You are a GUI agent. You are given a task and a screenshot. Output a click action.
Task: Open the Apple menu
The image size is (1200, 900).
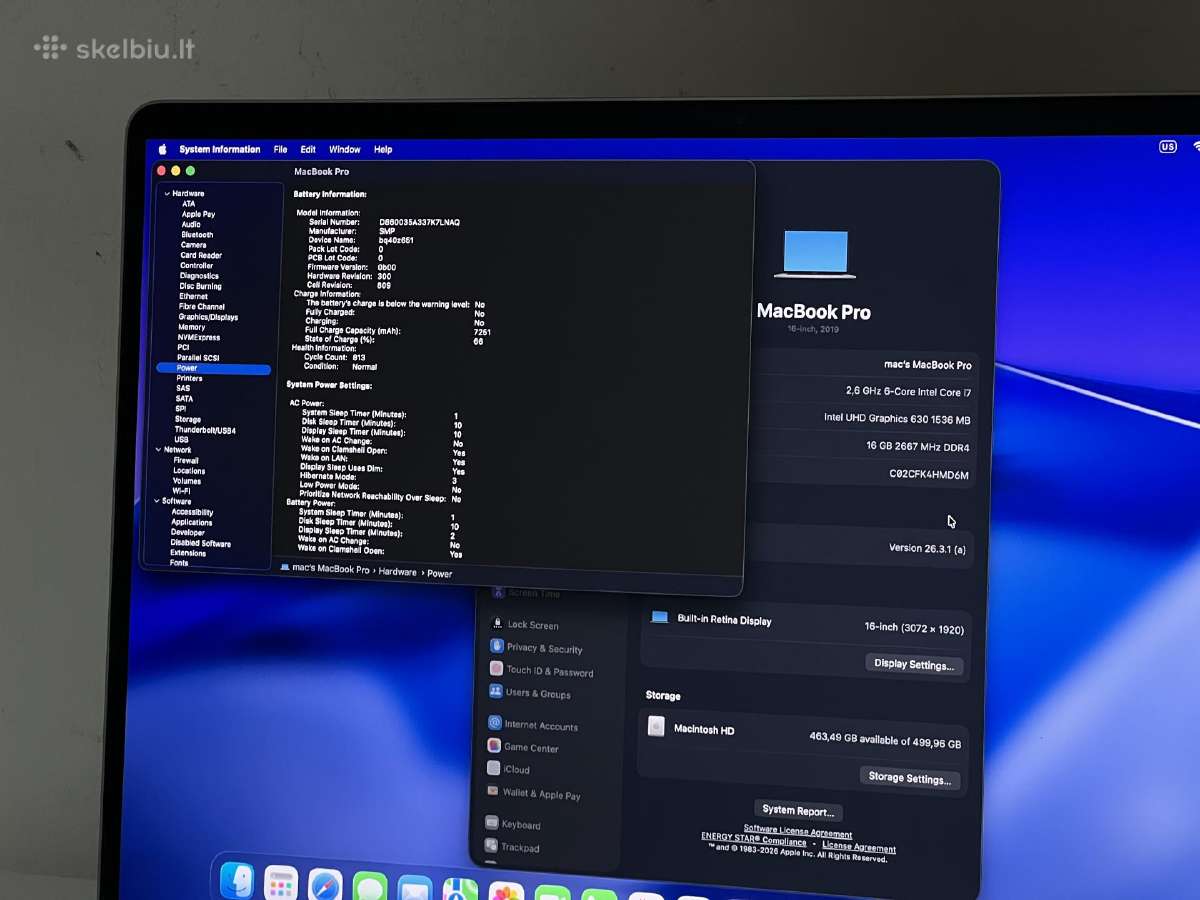[x=162, y=149]
